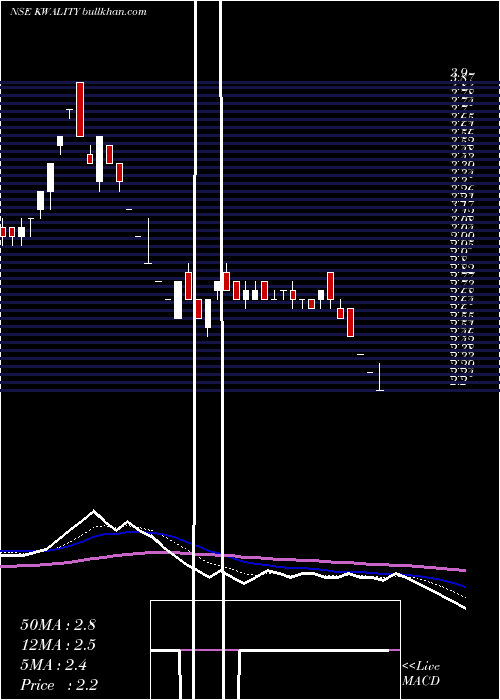Click the '<<Live MACD' label
500x700 pixels.
point(421,673)
